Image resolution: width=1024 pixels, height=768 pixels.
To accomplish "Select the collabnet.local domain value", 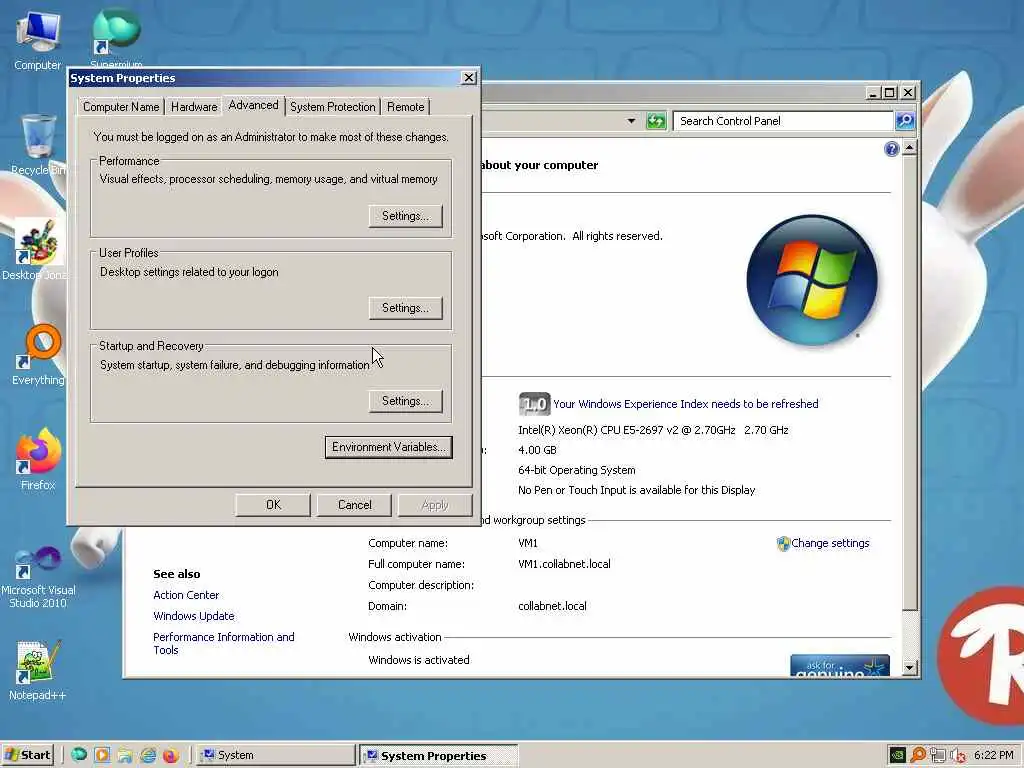I will pyautogui.click(x=552, y=606).
